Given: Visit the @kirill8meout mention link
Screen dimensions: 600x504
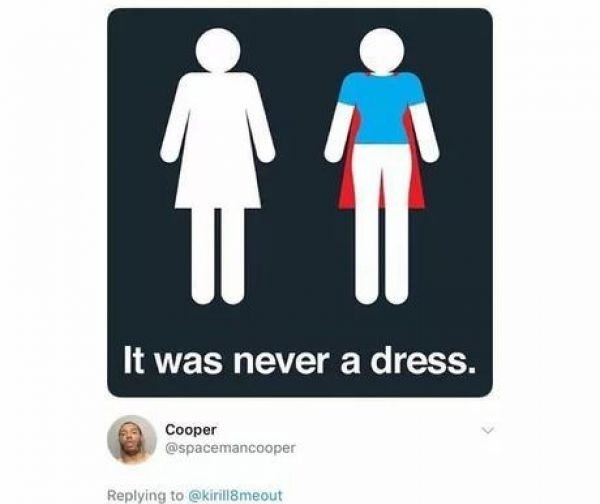Looking at the screenshot, I should (x=235, y=495).
